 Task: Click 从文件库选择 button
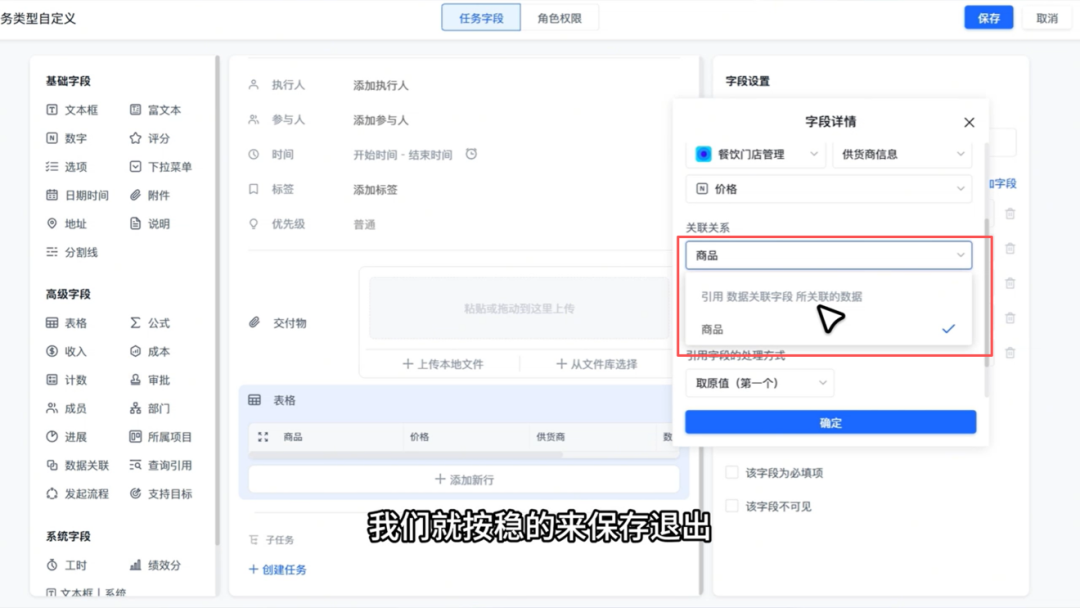596,364
